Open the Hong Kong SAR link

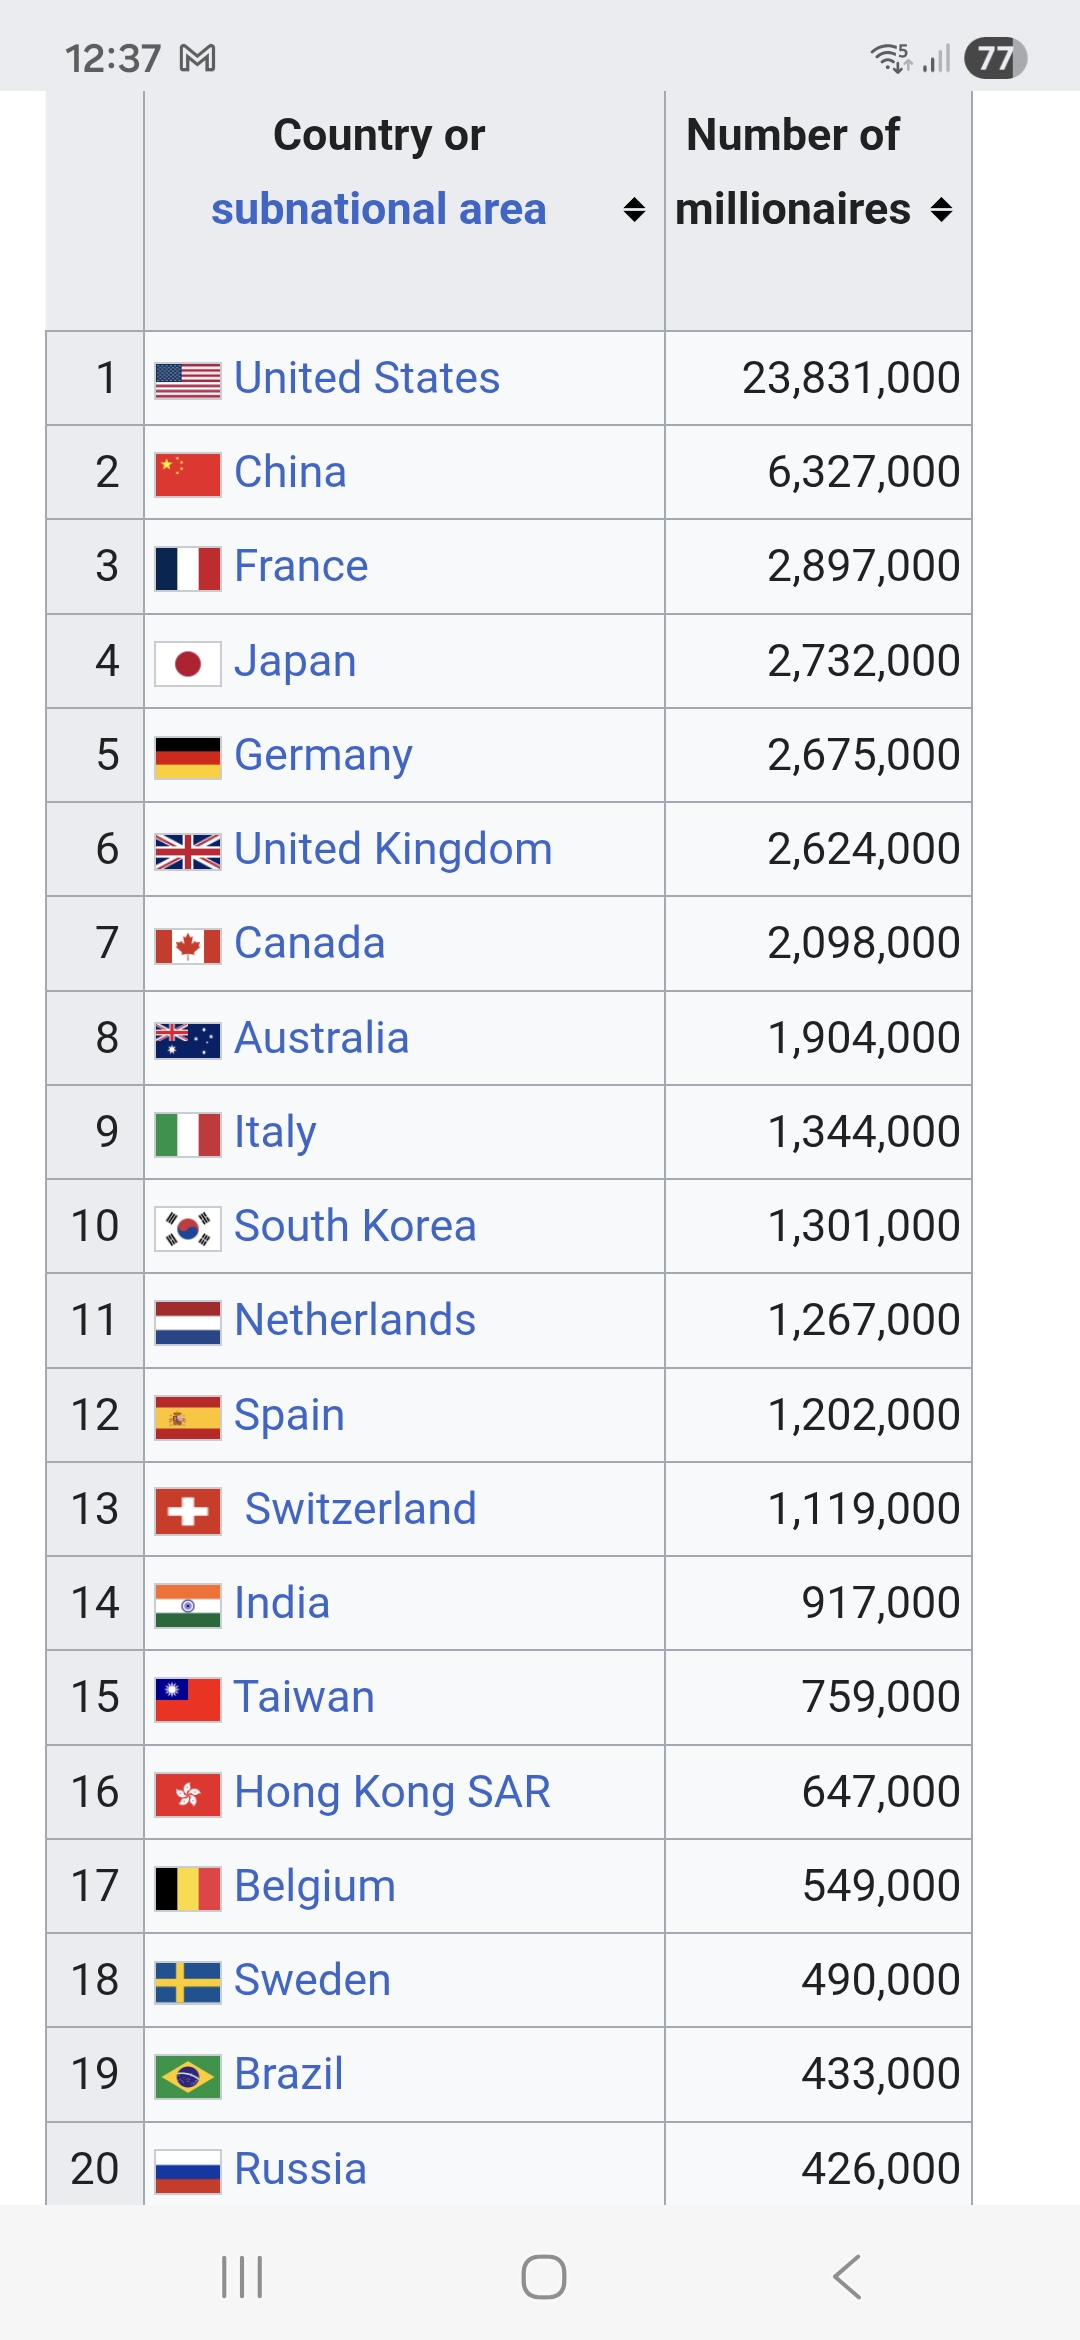pyautogui.click(x=392, y=1792)
